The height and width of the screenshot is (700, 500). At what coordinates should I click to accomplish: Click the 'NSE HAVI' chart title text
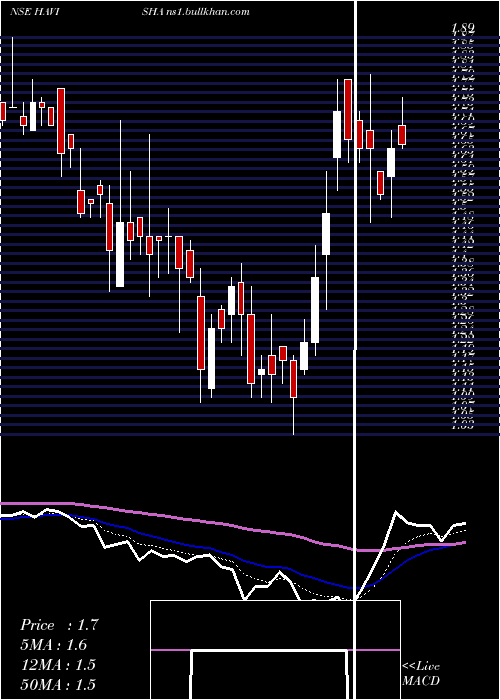[35, 12]
